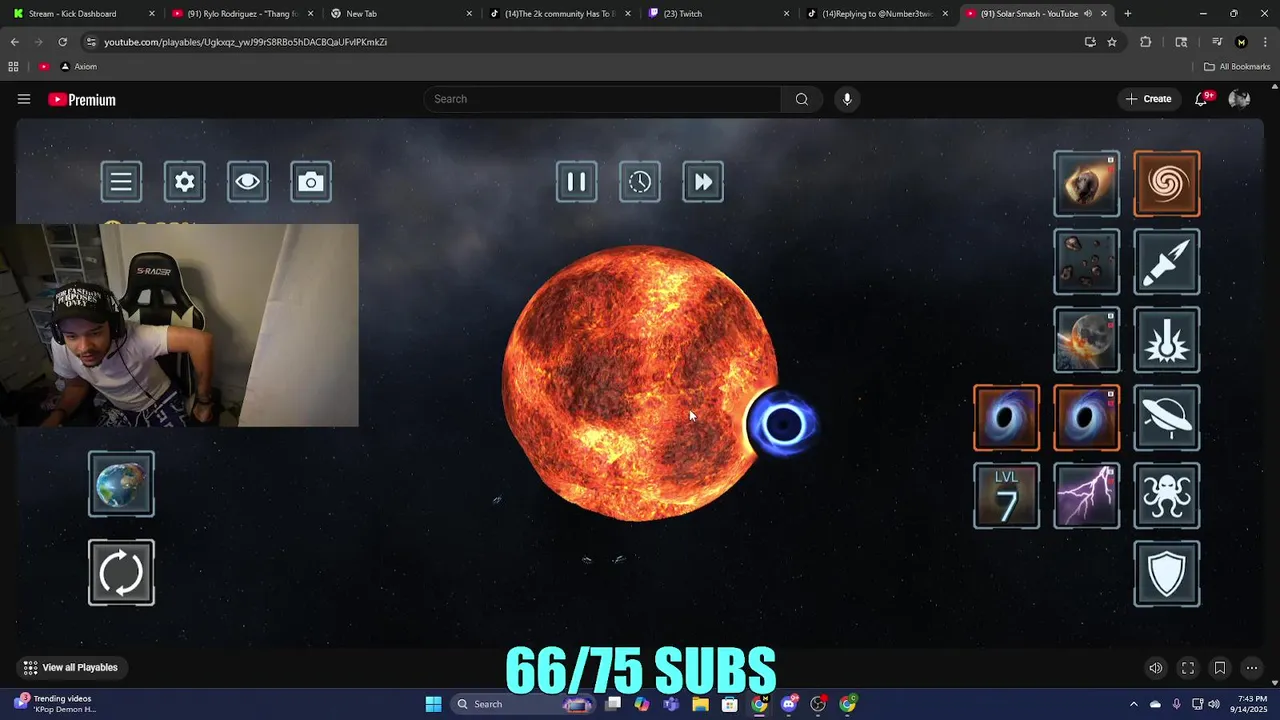The height and width of the screenshot is (720, 1280).
Task: Save the playable with bookmark icon
Action: pos(1220,668)
